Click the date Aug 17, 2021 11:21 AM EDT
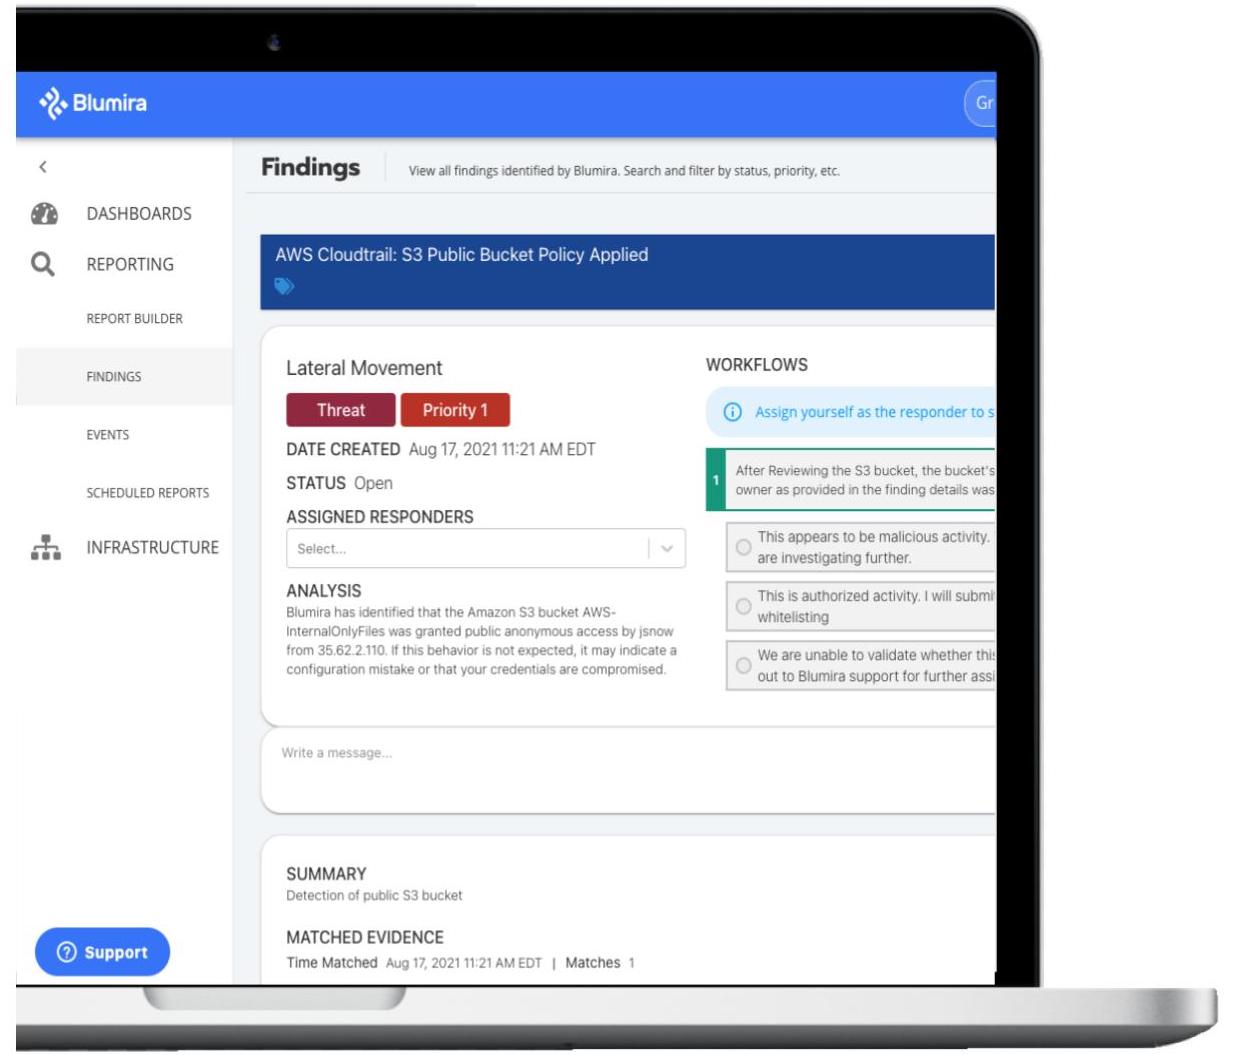This screenshot has width=1236, height=1055. (502, 449)
